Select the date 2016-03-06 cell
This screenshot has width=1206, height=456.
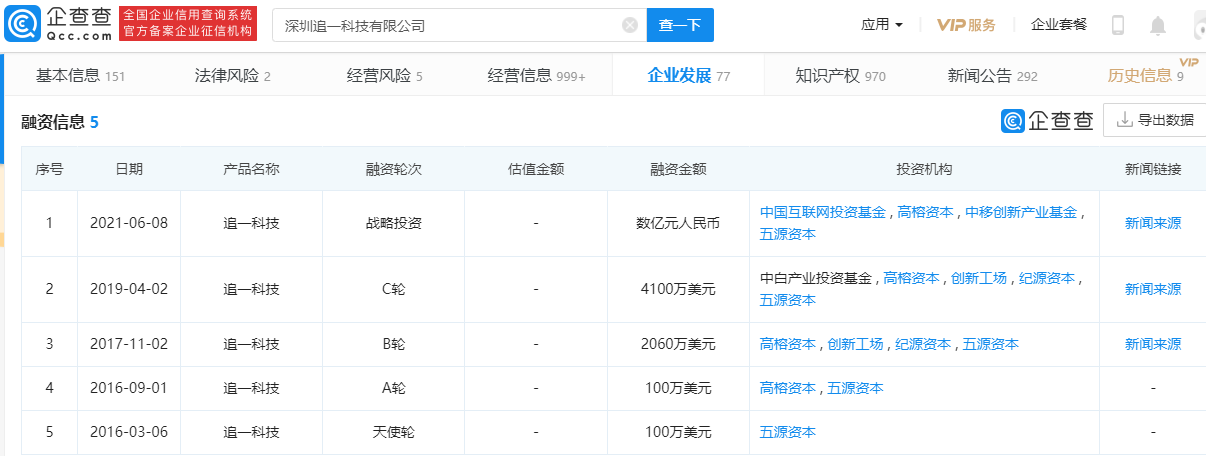[129, 432]
